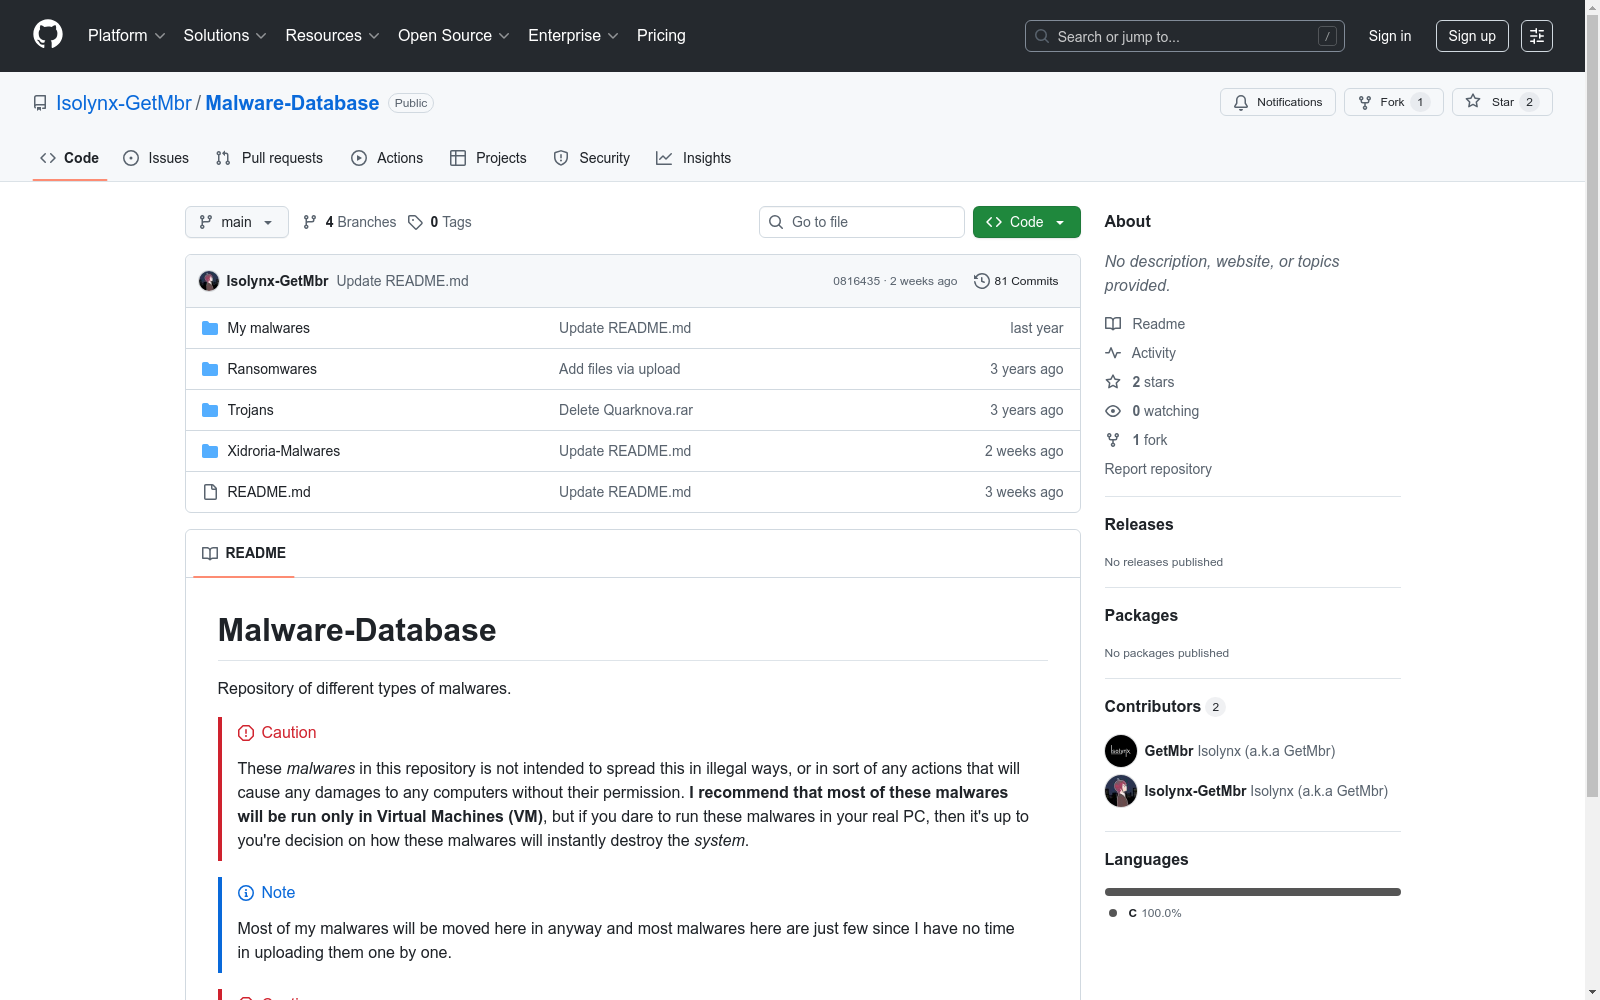Click the README book icon above content
The image size is (1600, 1000).
[x=210, y=553]
